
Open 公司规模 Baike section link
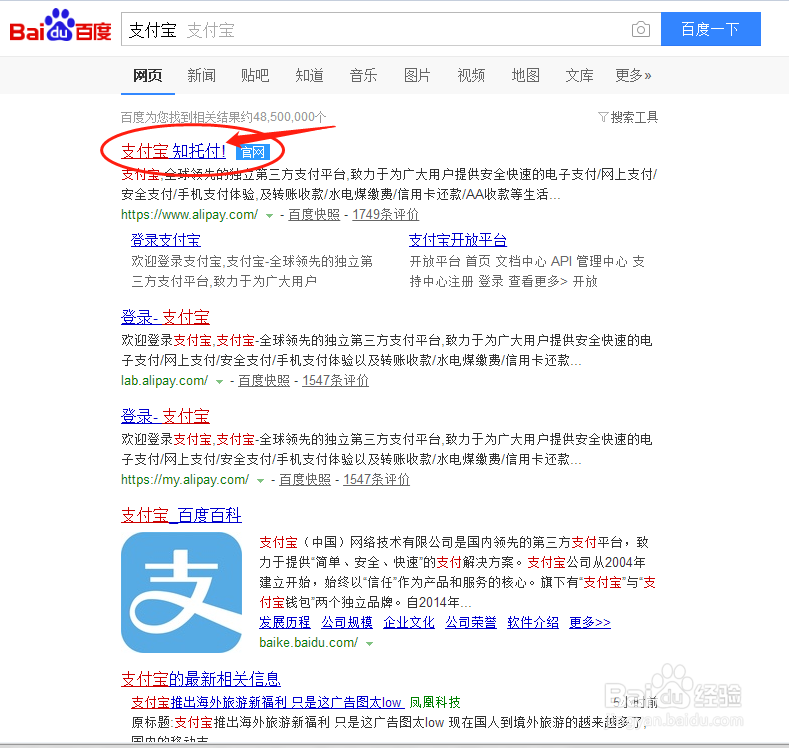(x=347, y=623)
